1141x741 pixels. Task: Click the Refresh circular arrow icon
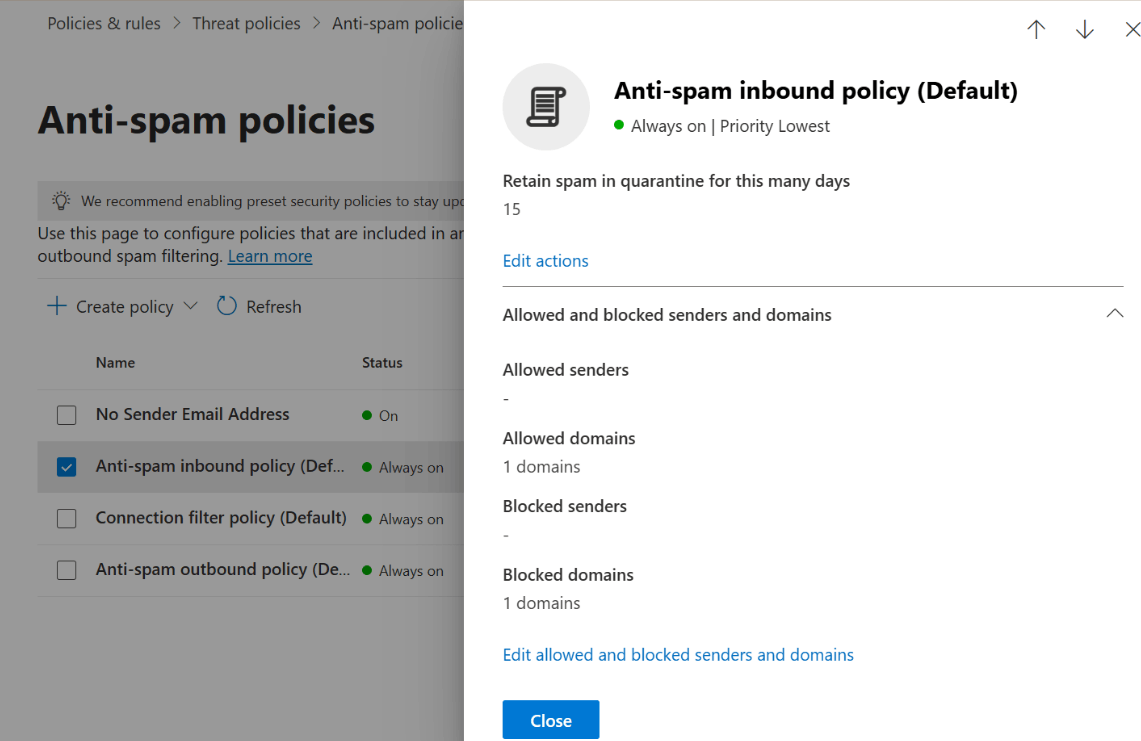tap(227, 306)
